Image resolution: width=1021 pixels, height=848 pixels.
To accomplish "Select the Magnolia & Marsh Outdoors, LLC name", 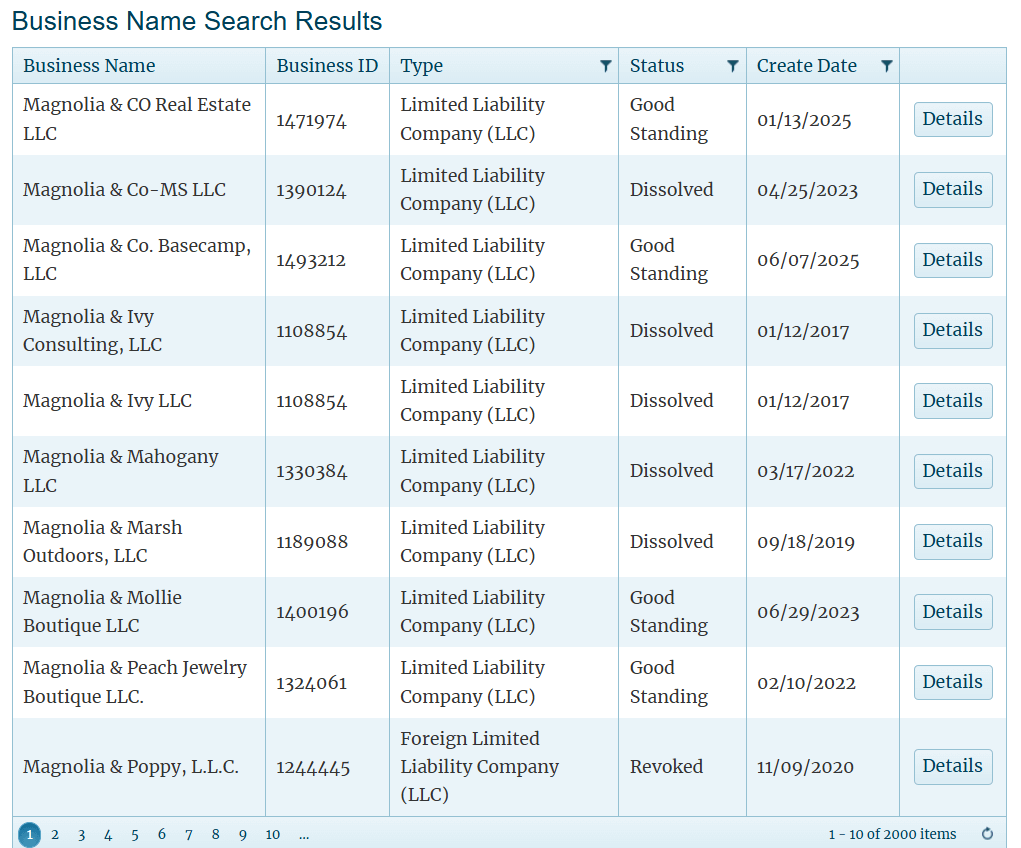I will point(102,541).
